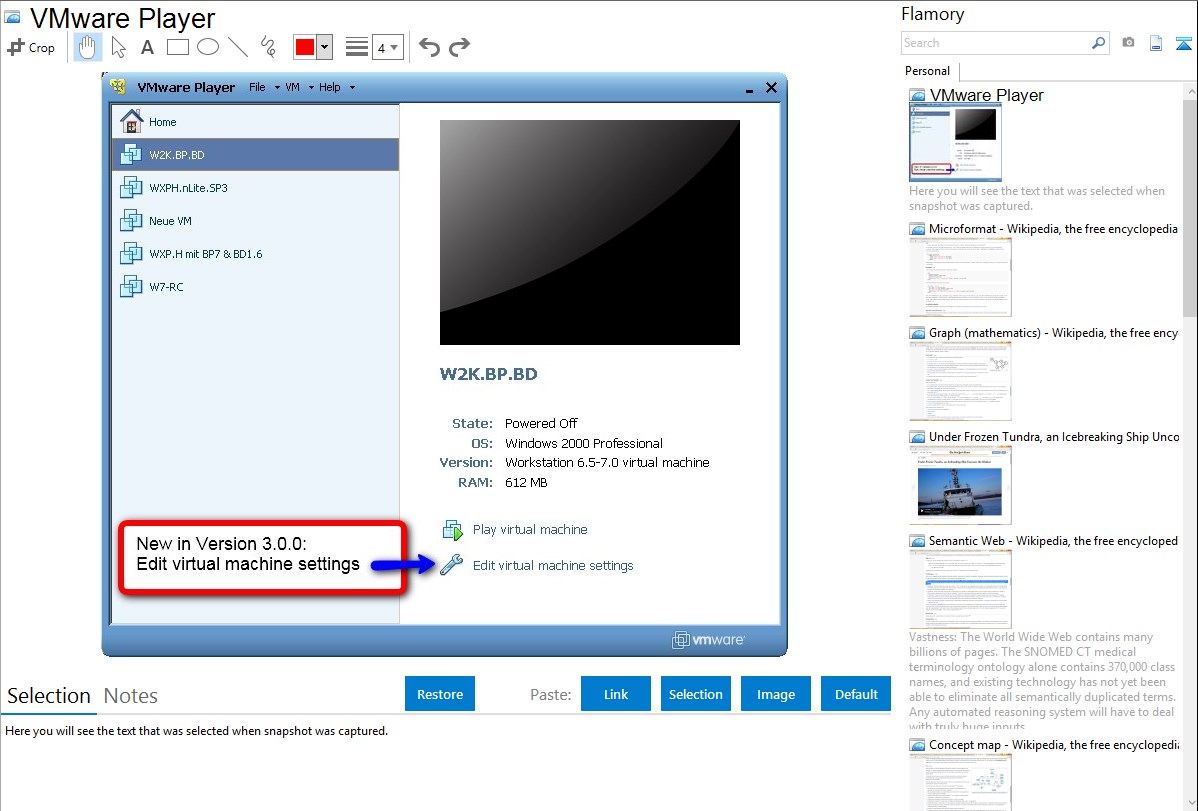Pick the ellipse shape tool
Viewport: 1198px width, 811px height.
click(208, 47)
